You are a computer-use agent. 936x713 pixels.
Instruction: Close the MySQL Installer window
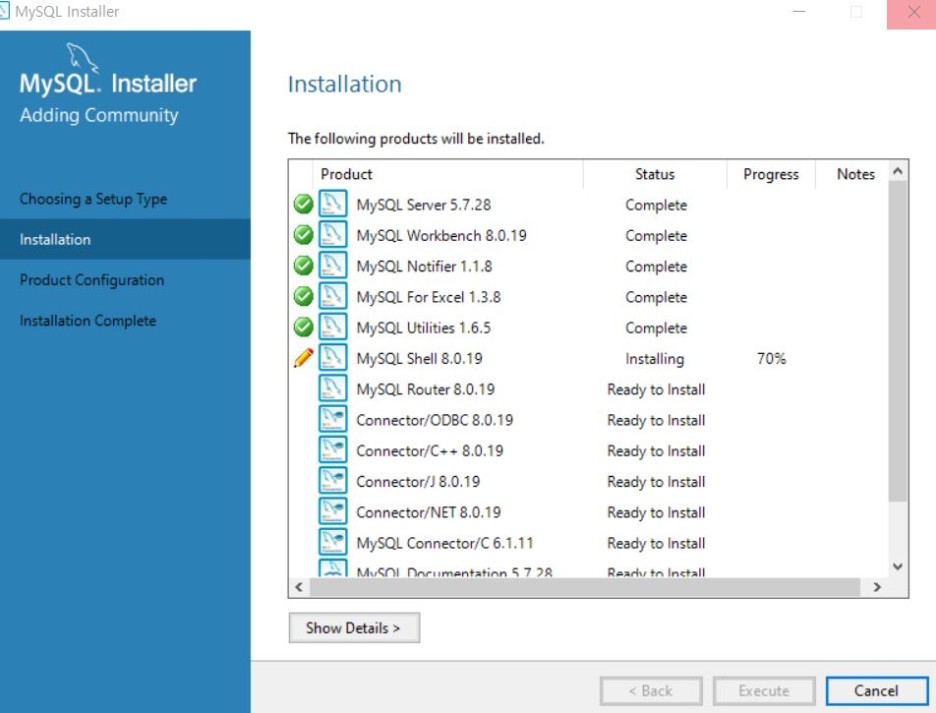pyautogui.click(x=913, y=13)
